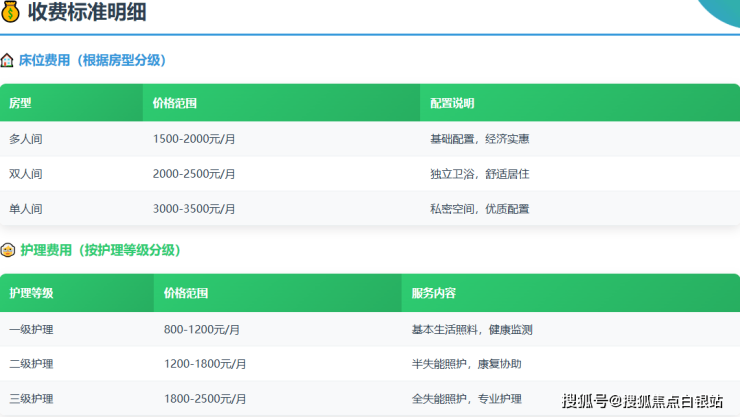The image size is (740, 417).
Task: Click the 搜狐号@搜狐焦点白银站 watermark
Action: pos(642,401)
